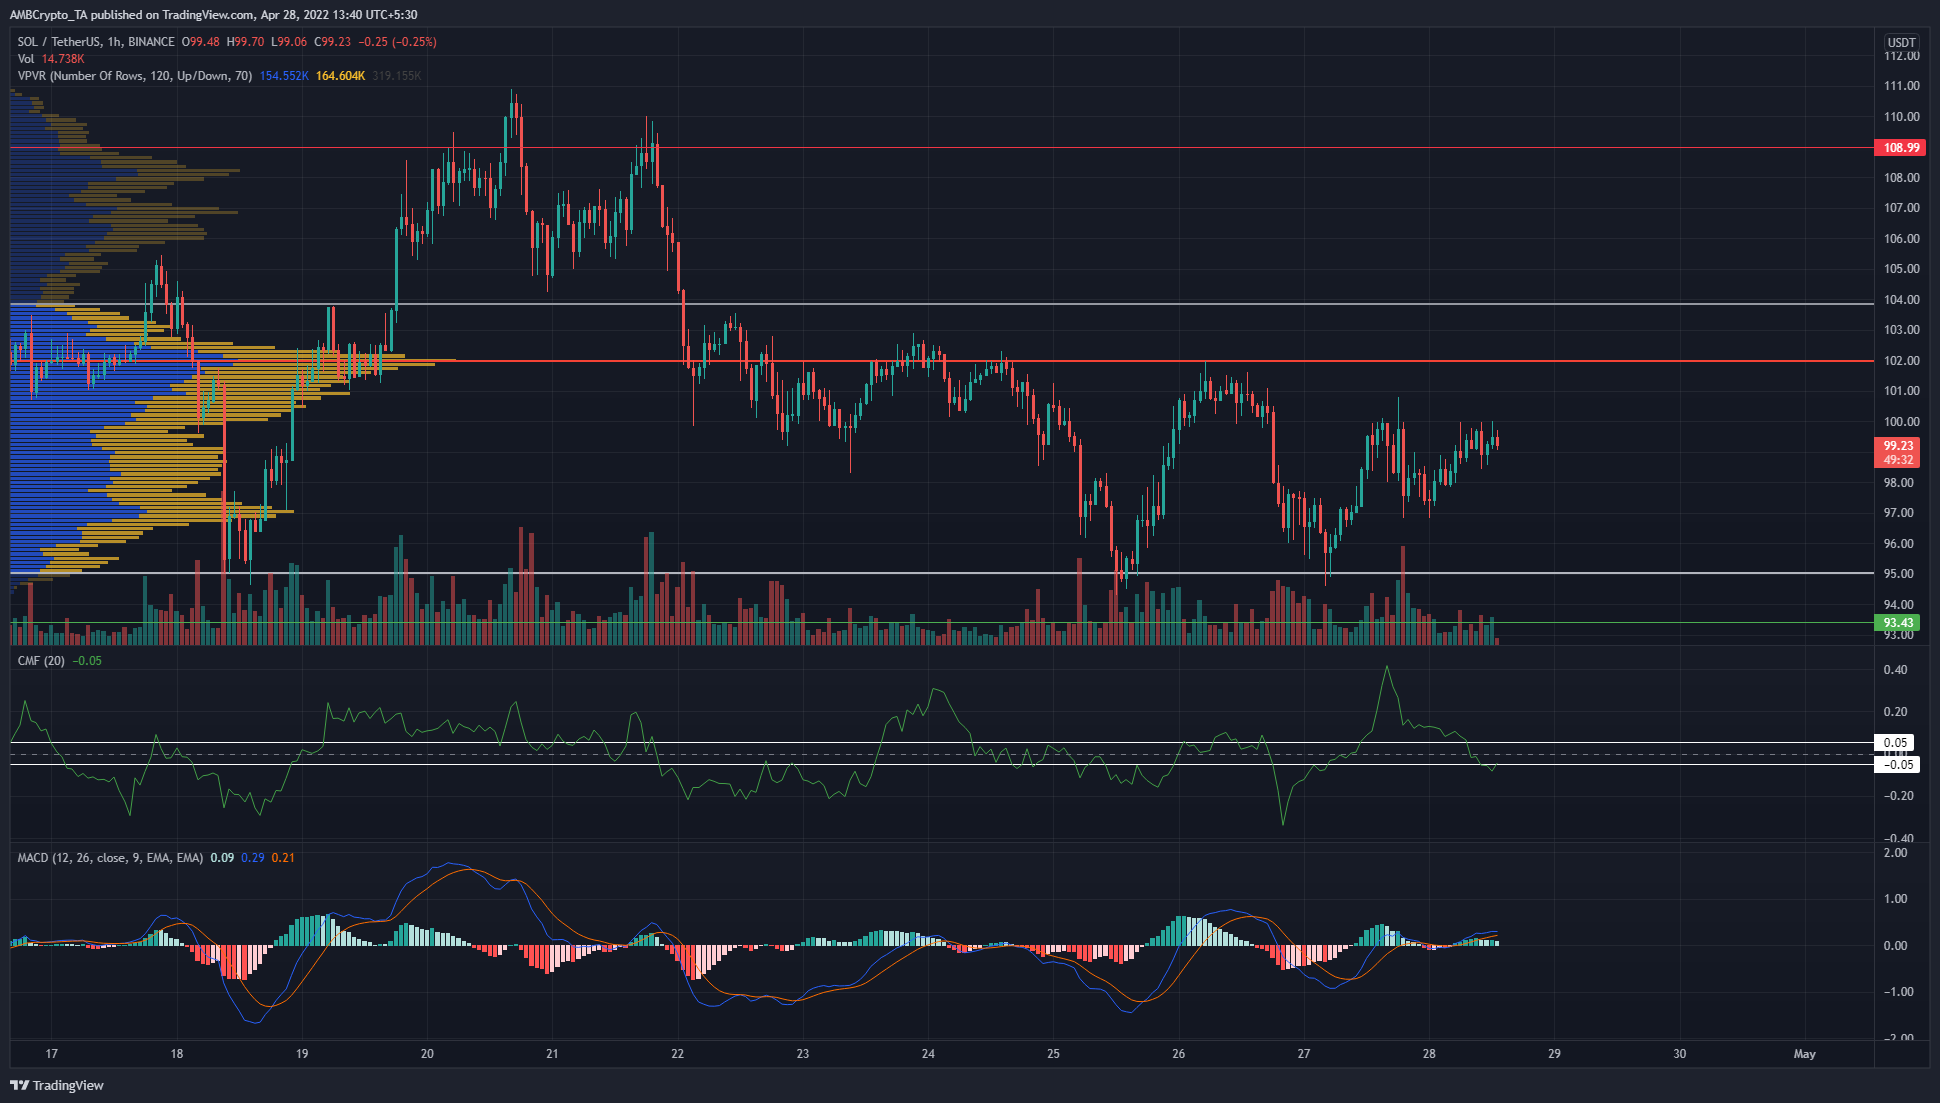
Task: Click the current price label 99.23
Action: 1898,446
